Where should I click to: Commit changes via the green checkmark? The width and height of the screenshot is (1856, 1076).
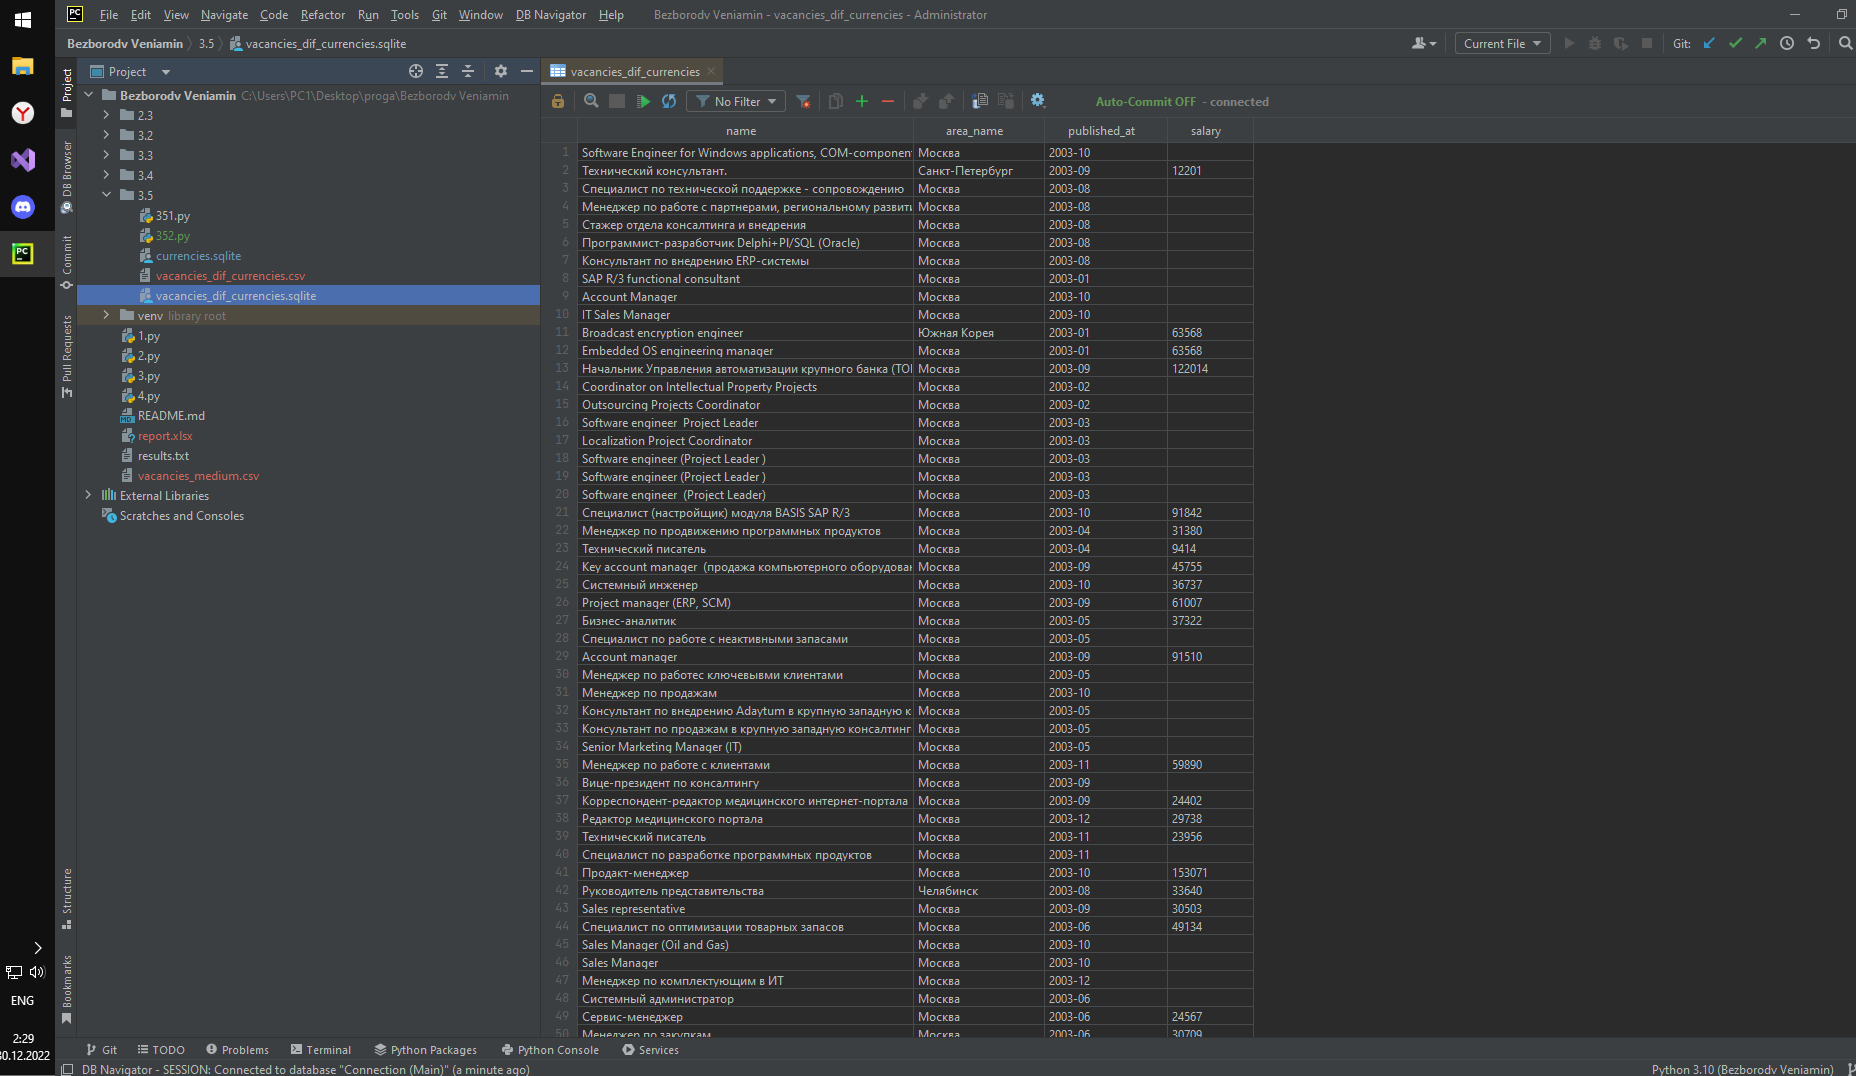[1736, 43]
